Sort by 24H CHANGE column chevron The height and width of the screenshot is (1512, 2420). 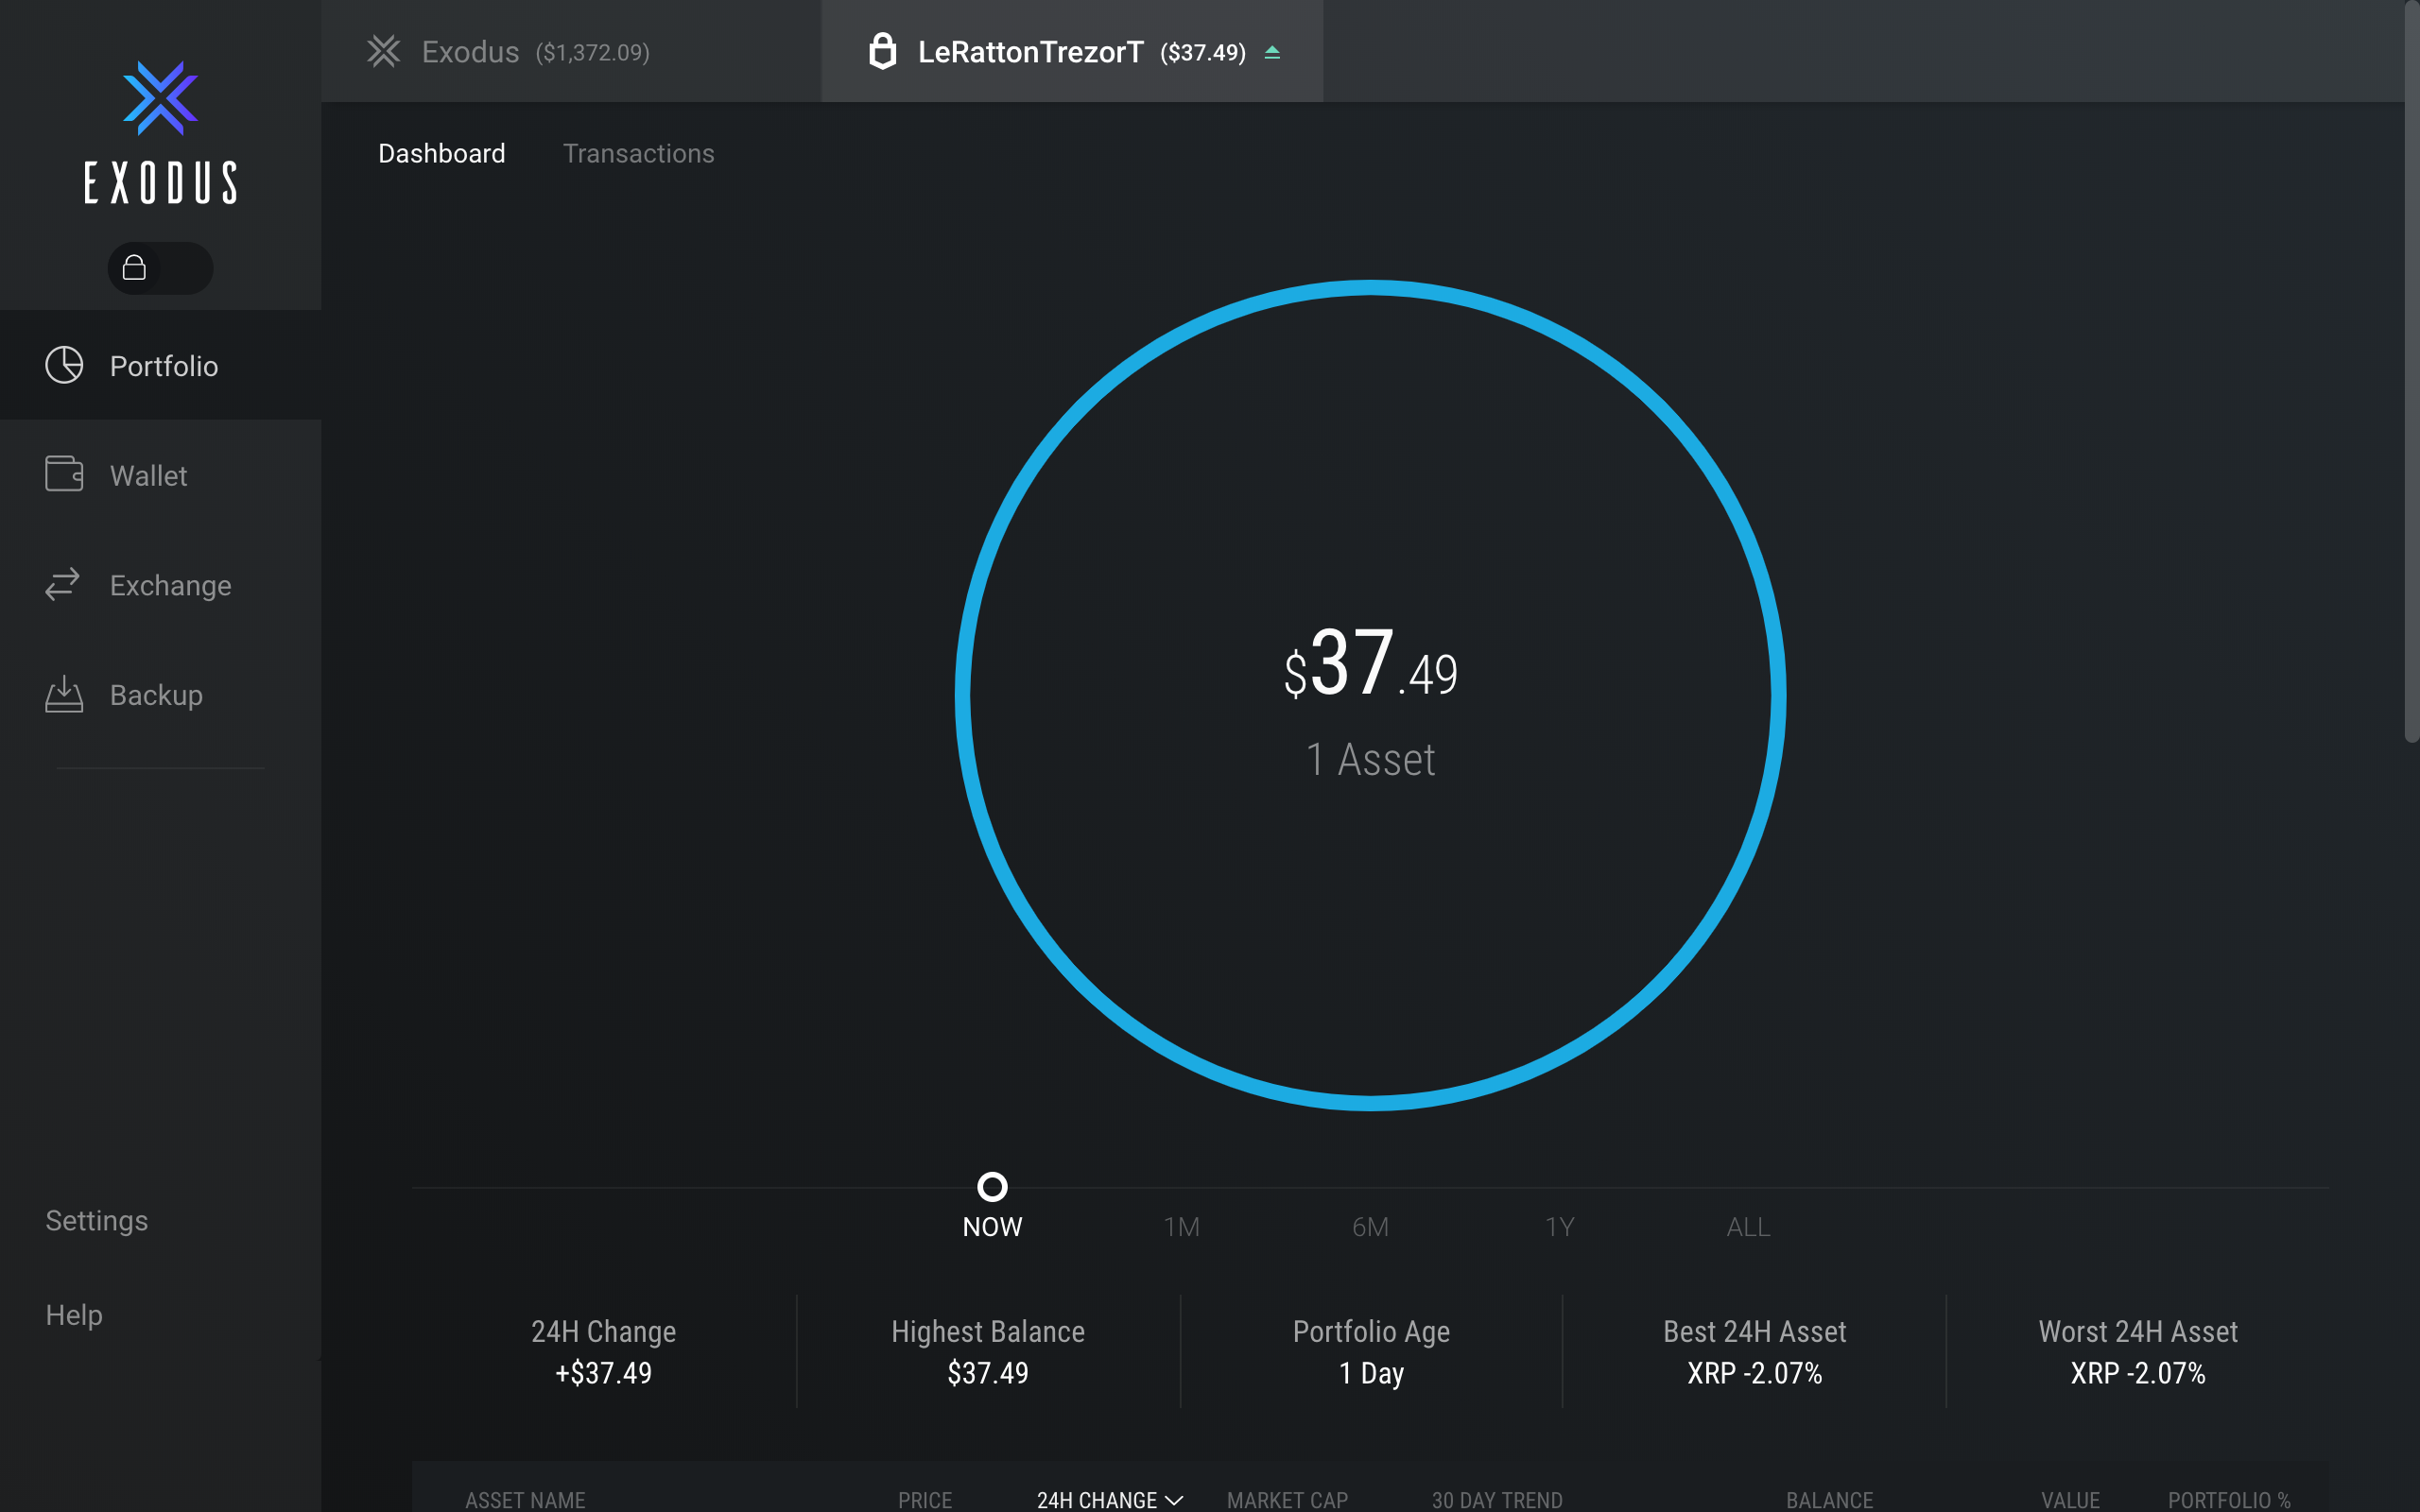pyautogui.click(x=1175, y=1499)
